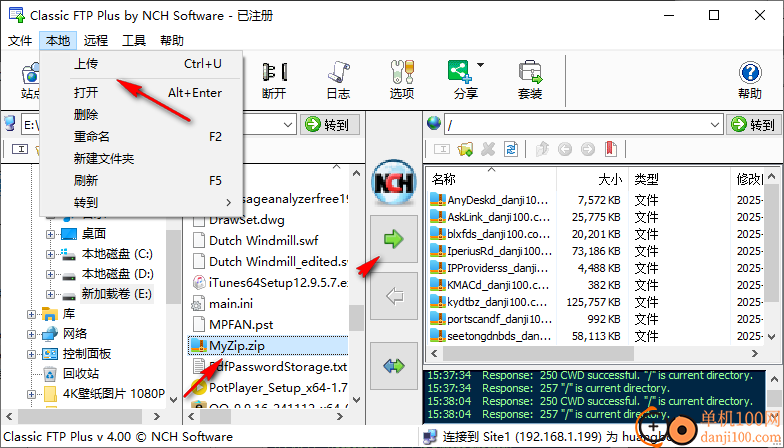
Task: Click remote pane delete X icon
Action: [488, 149]
